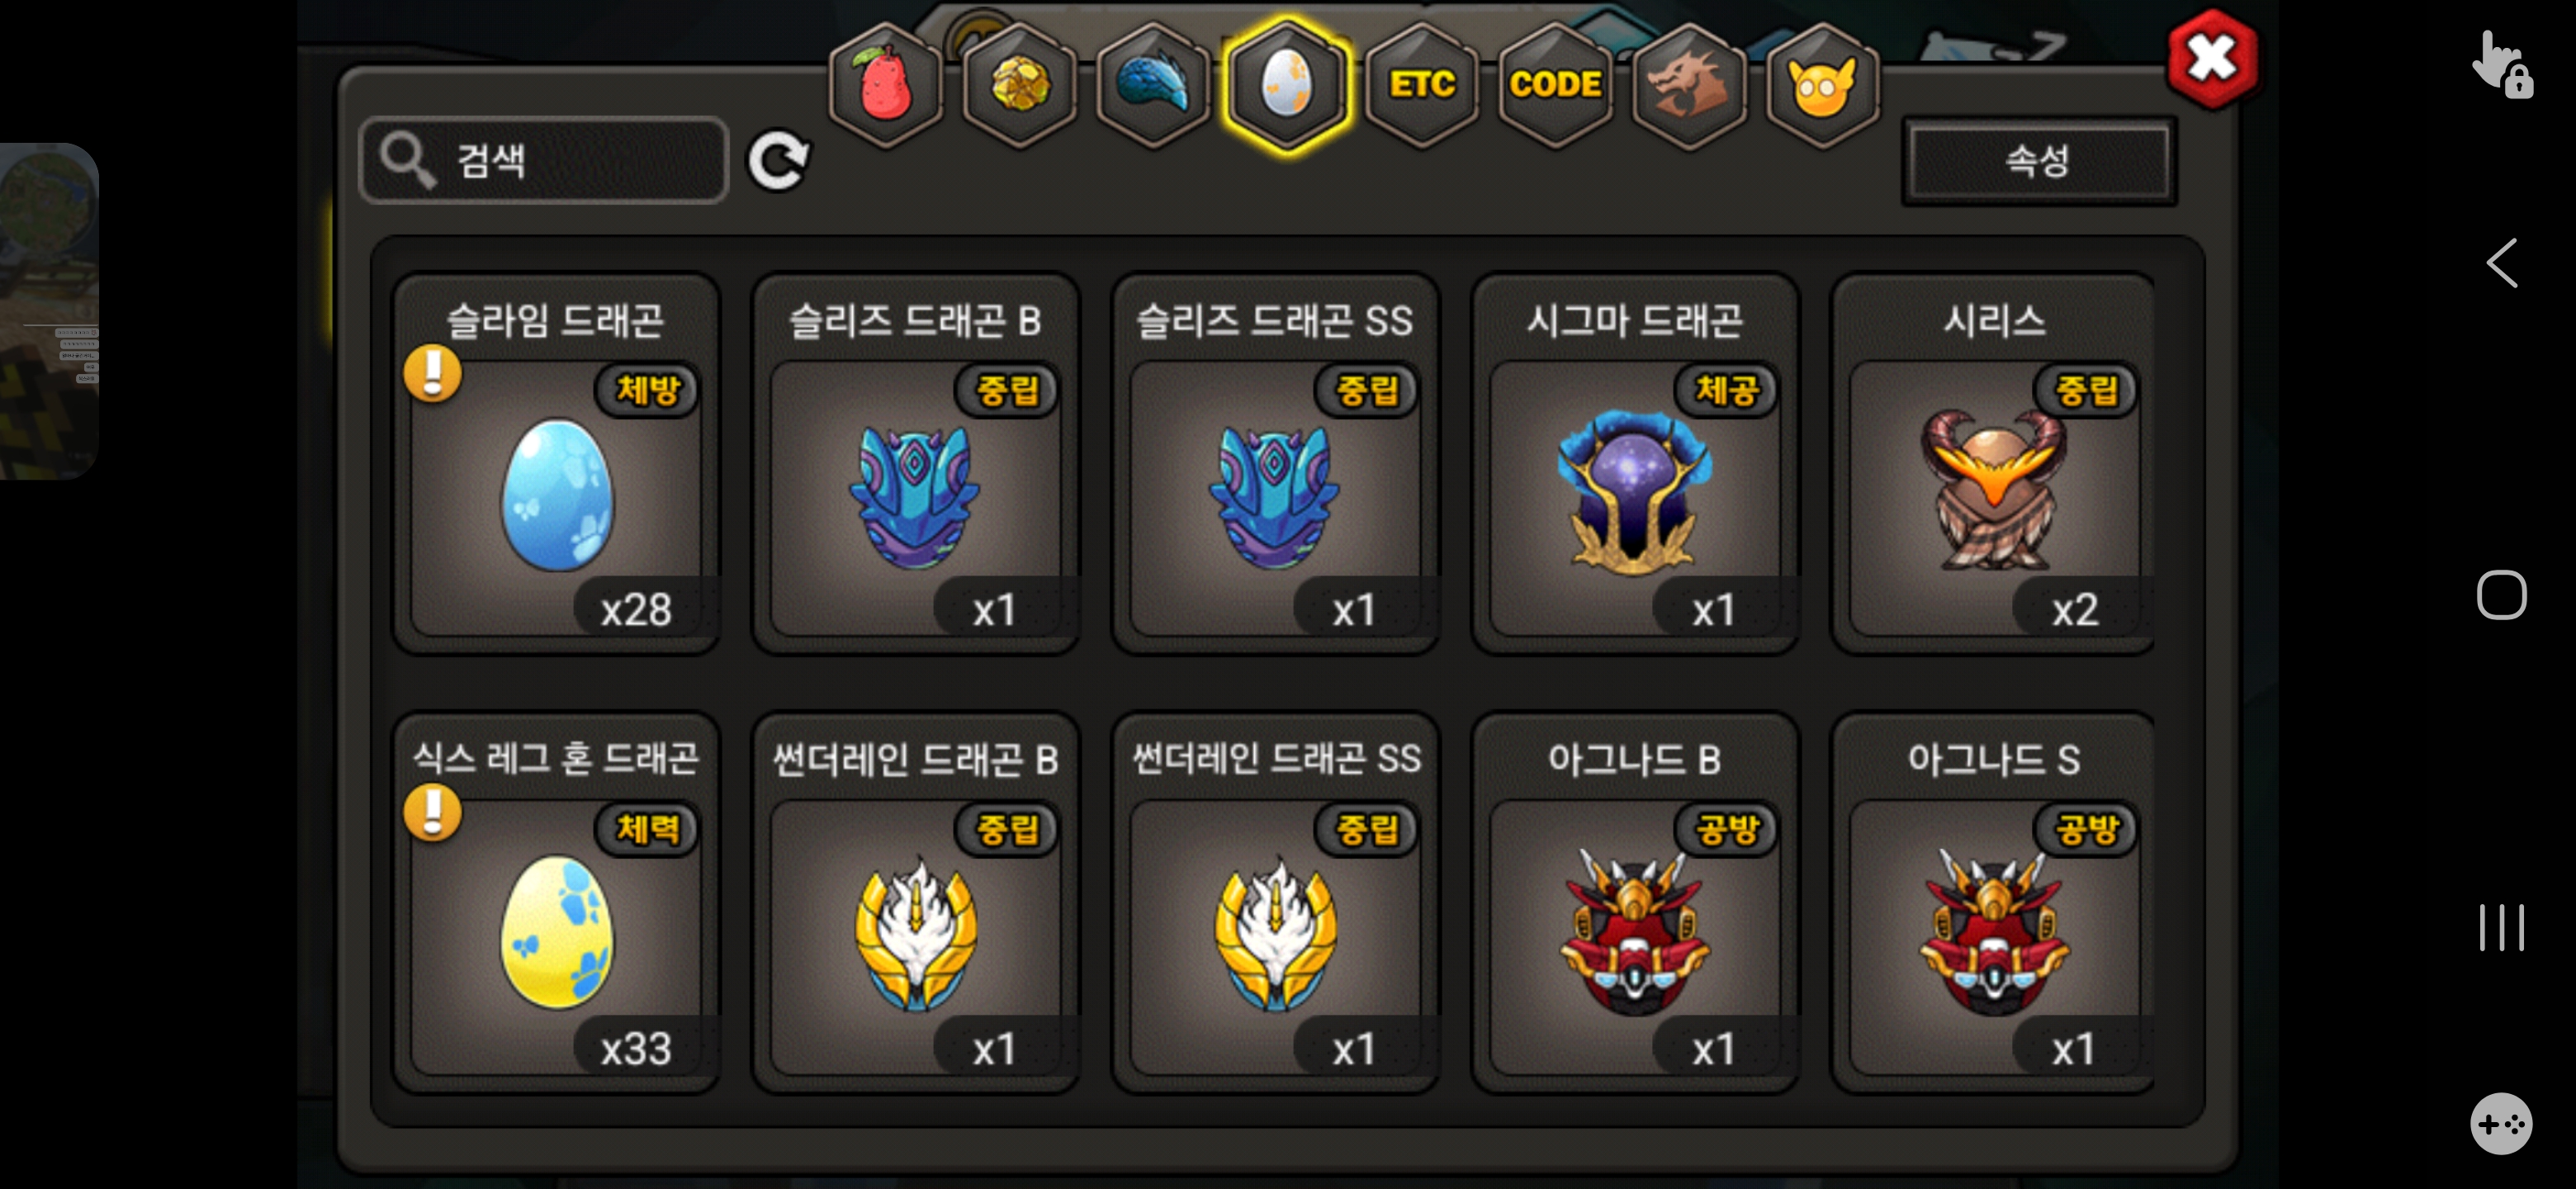Viewport: 2576px width, 1189px height.
Task: Close the inventory with the red X
Action: (x=2212, y=59)
